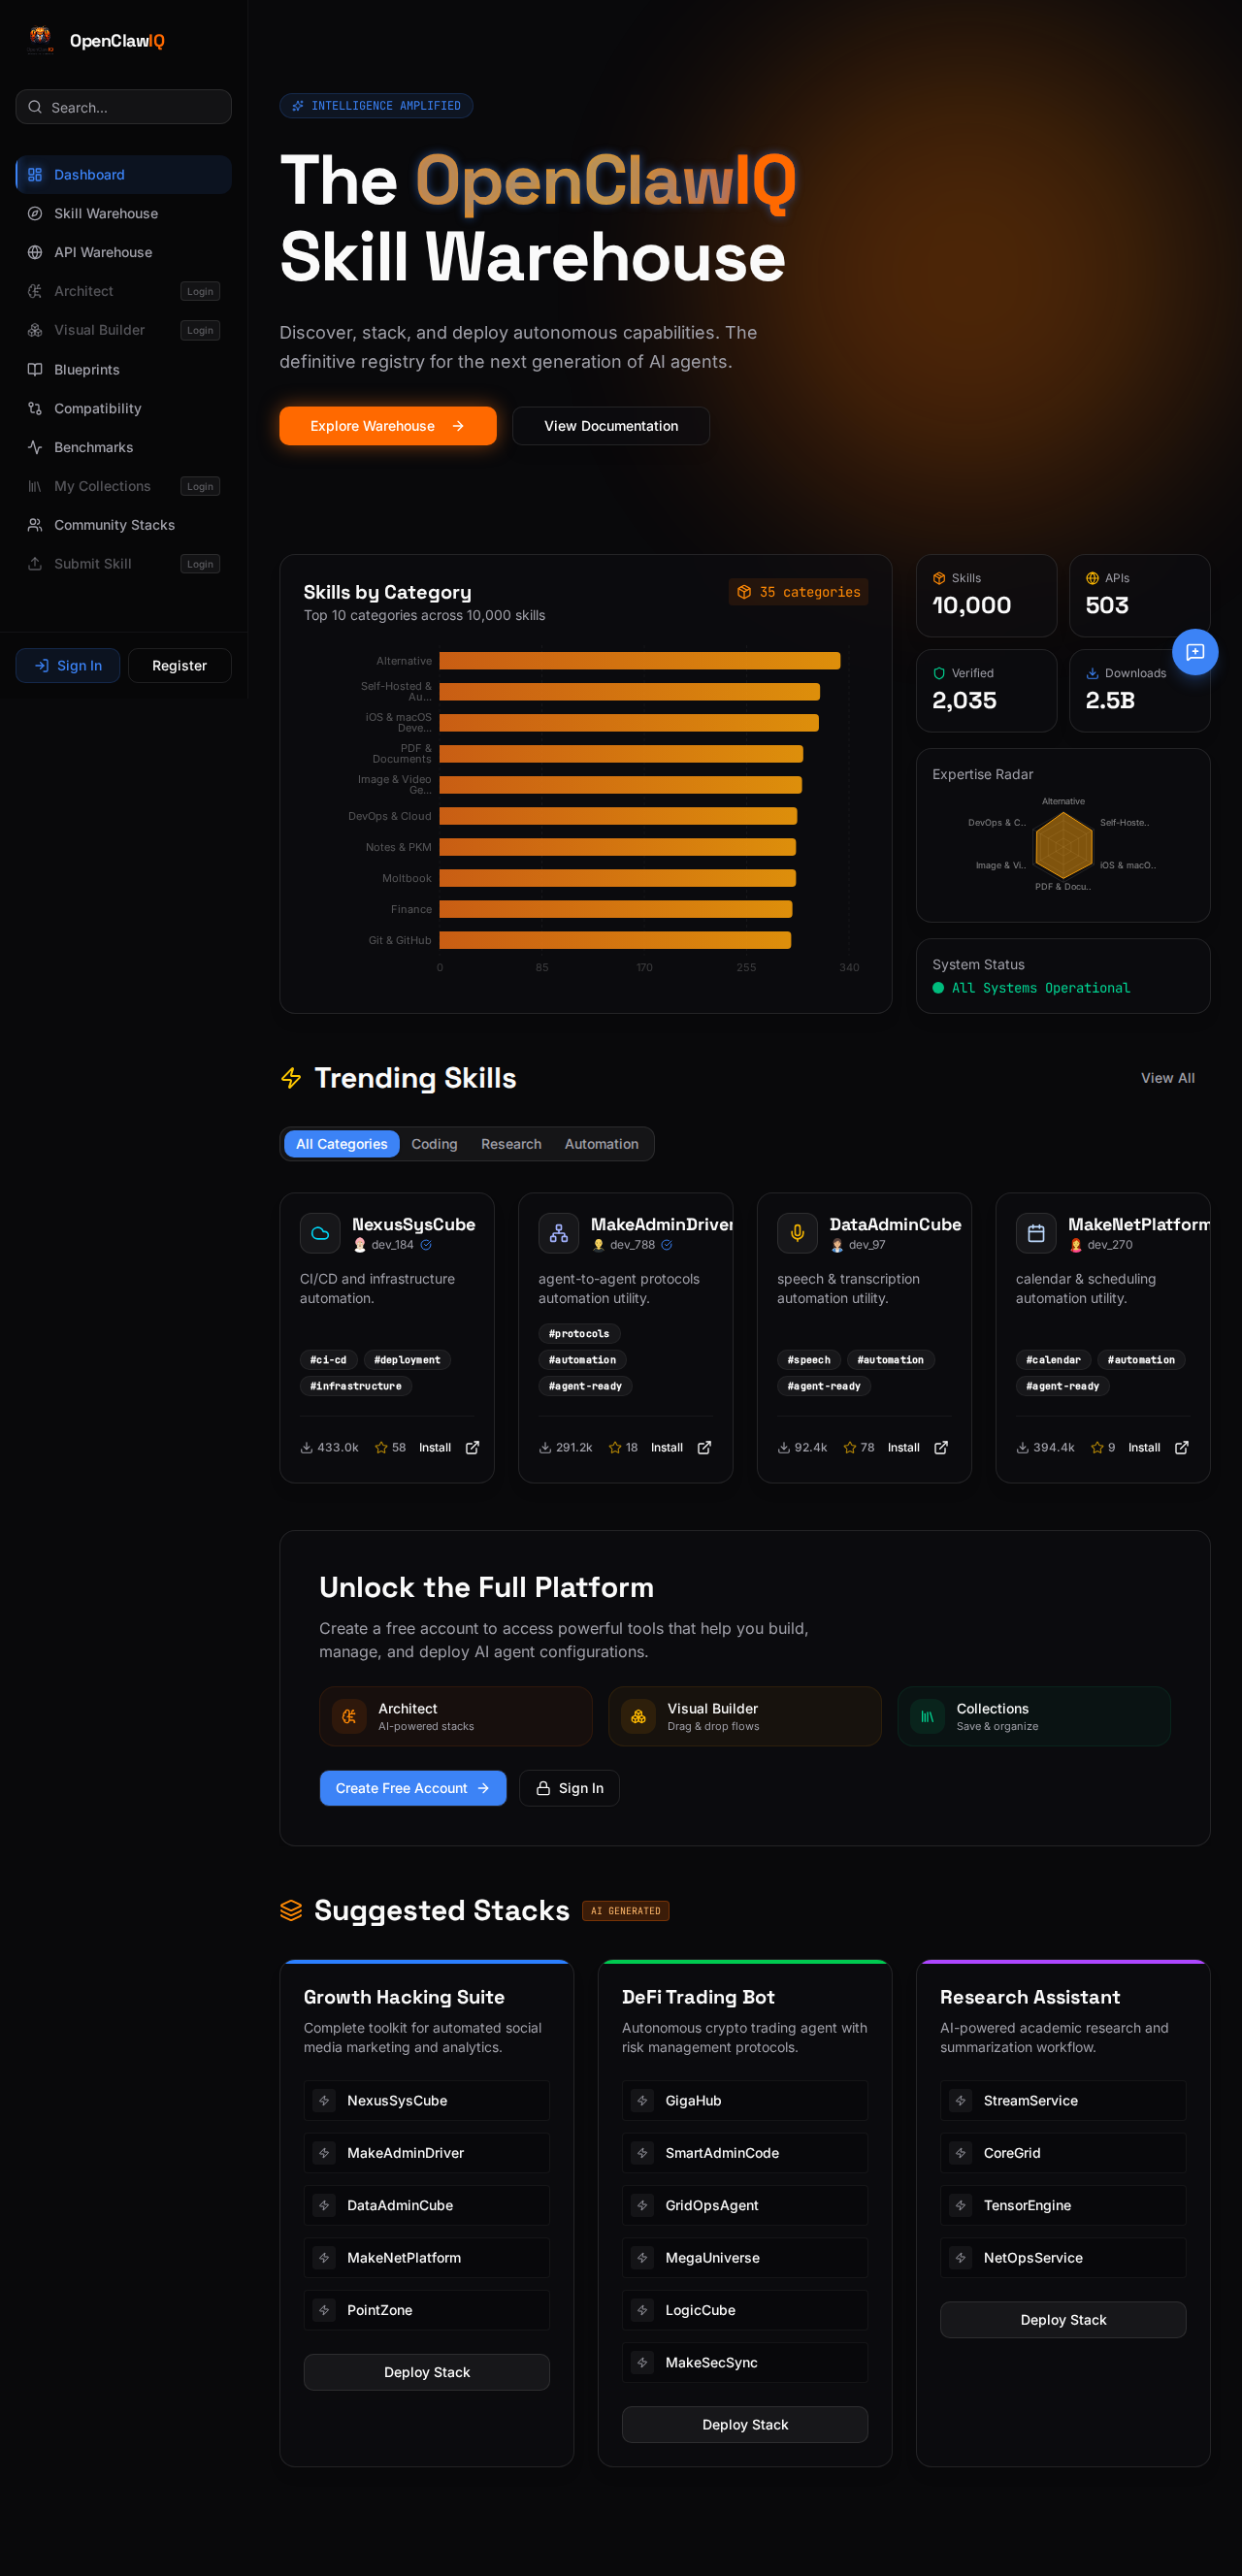Click the star icon on DataAdminCube
Image resolution: width=1242 pixels, height=2576 pixels.
coord(850,1447)
